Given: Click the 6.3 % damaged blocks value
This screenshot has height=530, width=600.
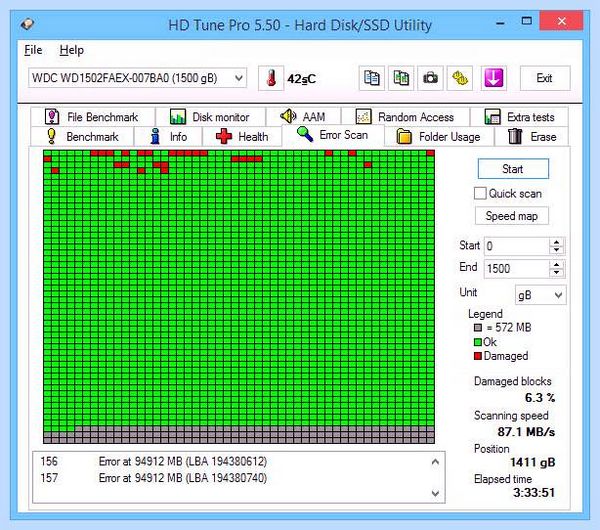Looking at the screenshot, I should pyautogui.click(x=540, y=398).
